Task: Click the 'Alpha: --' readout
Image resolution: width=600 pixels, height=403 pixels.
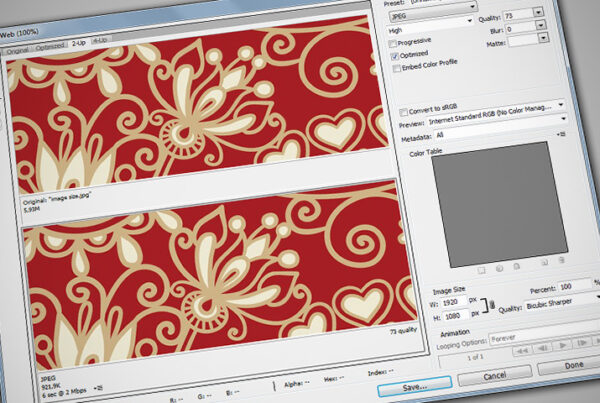Action: [297, 383]
